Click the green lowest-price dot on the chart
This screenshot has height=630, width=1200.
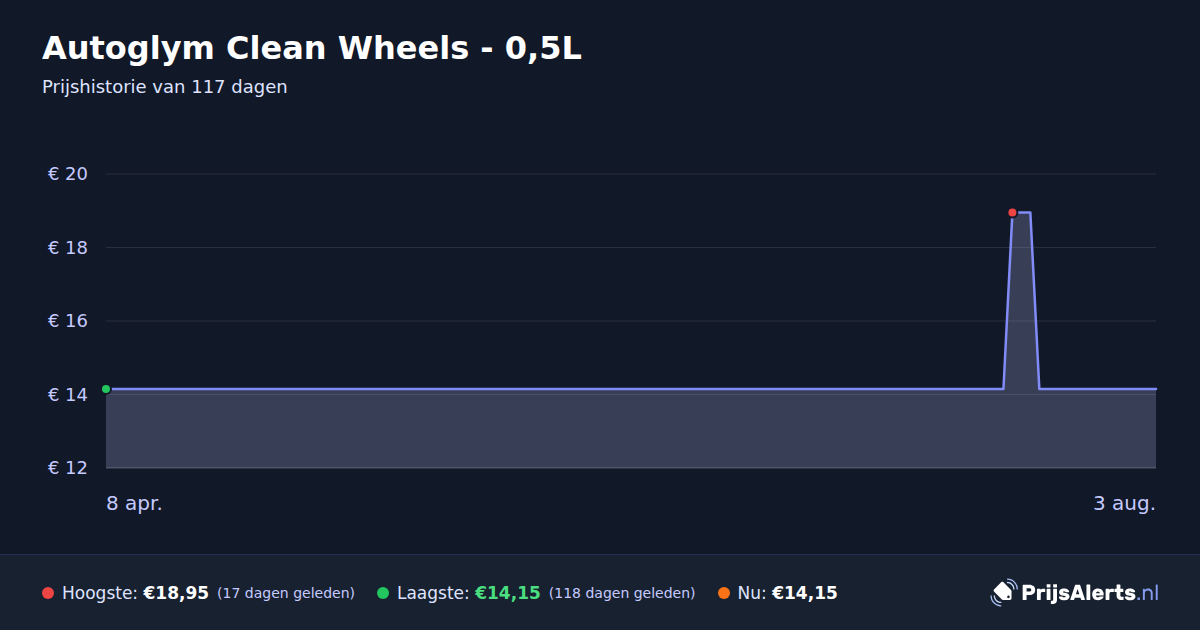click(106, 389)
